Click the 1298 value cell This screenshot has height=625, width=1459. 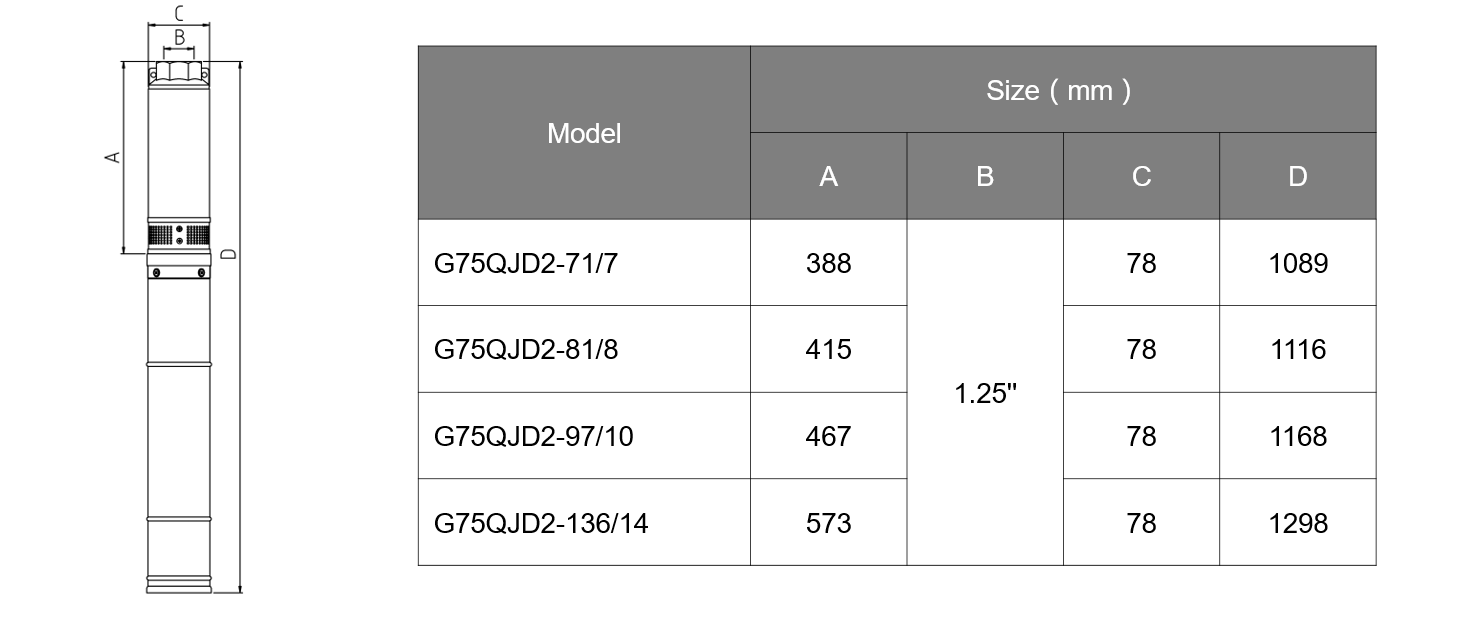(1298, 522)
